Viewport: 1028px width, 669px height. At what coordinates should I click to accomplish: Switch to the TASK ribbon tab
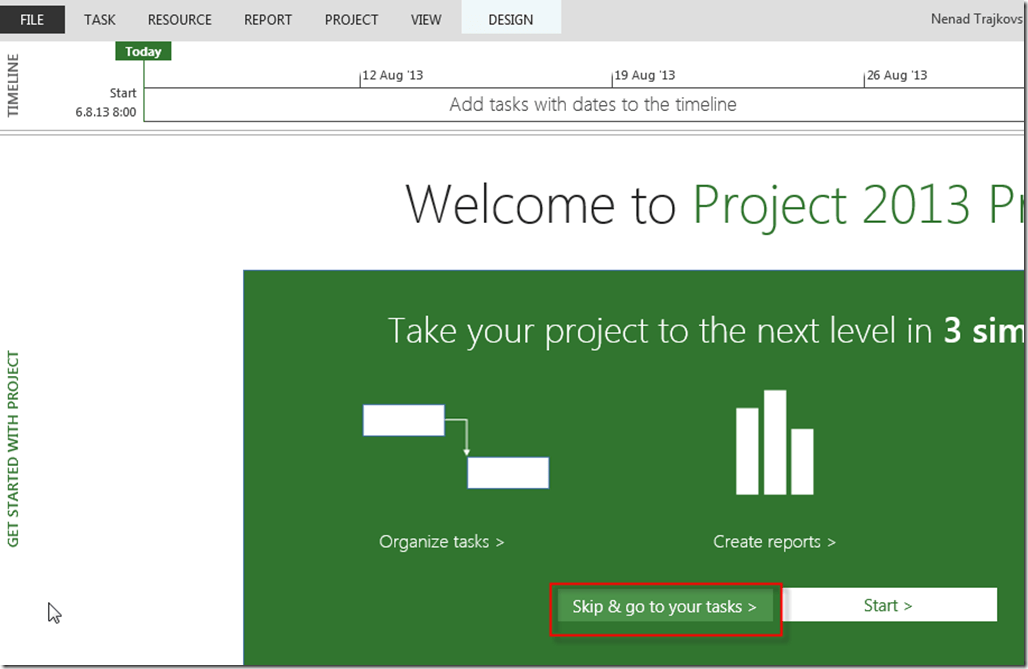100,19
